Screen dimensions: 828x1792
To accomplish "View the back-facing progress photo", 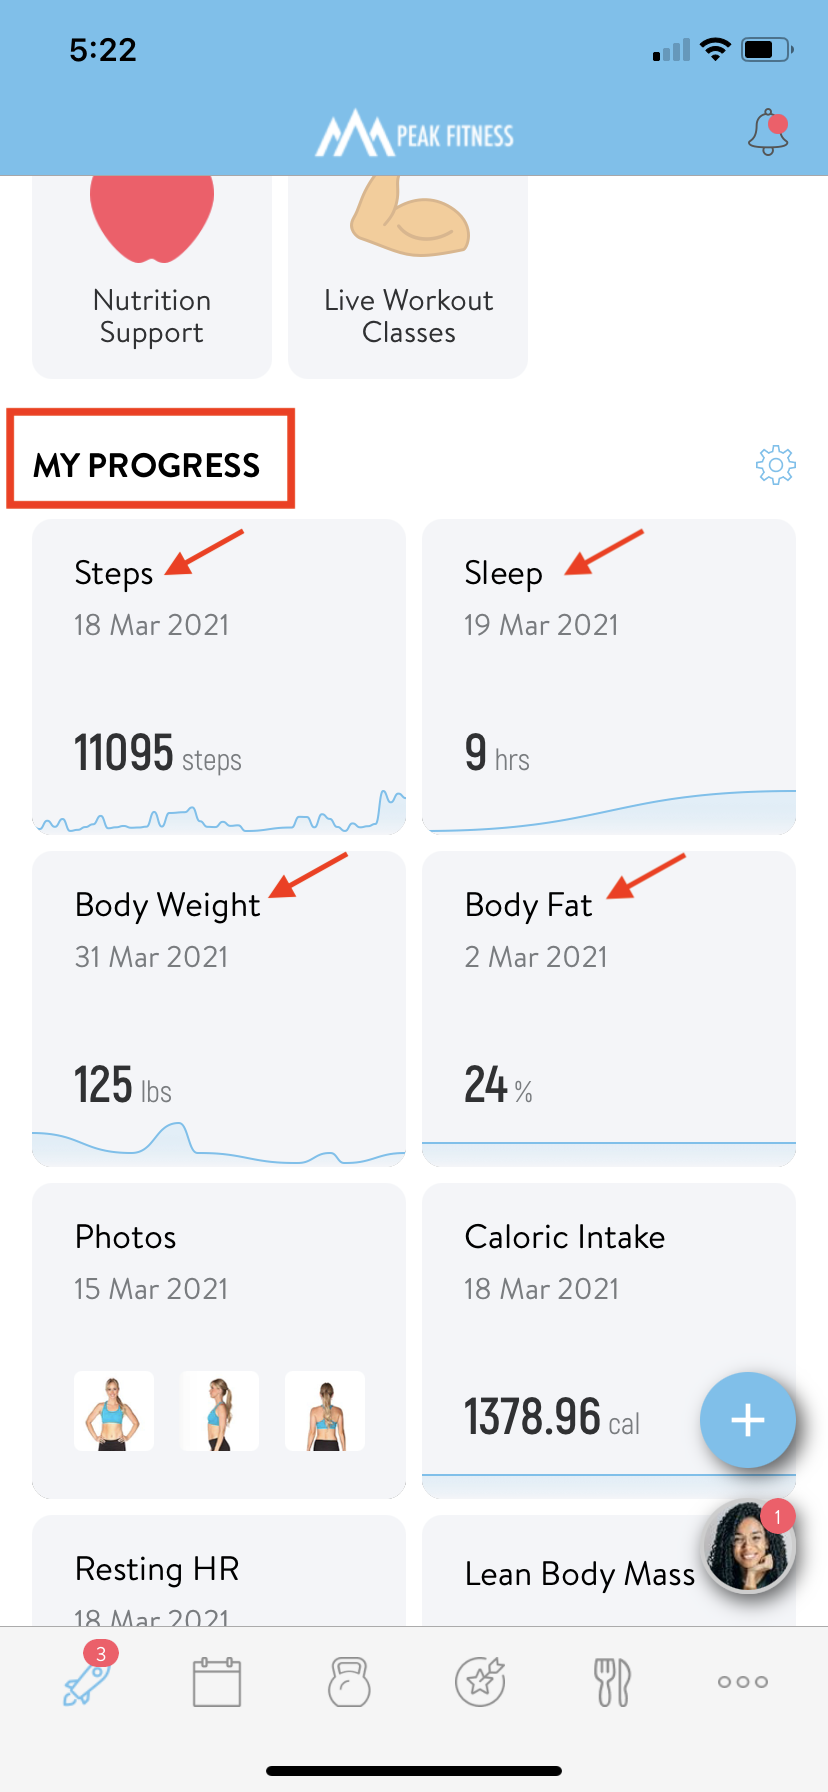I will (325, 1411).
